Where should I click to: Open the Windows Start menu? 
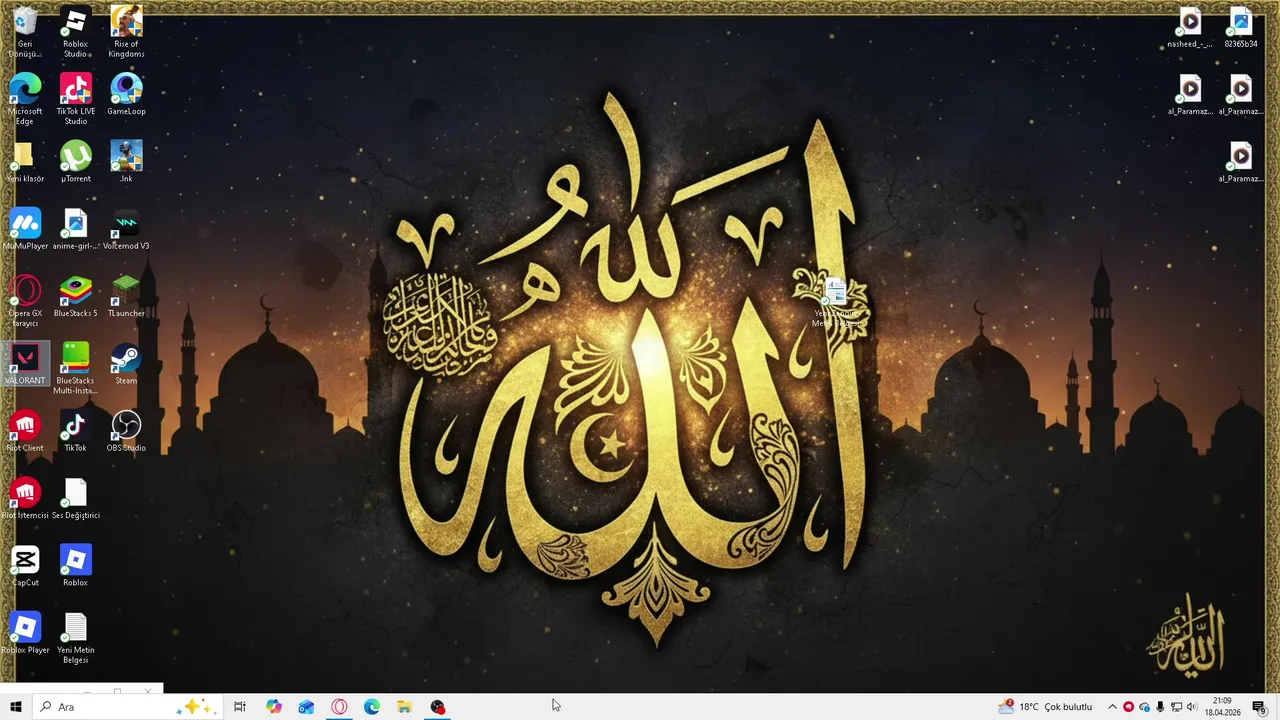(16, 707)
